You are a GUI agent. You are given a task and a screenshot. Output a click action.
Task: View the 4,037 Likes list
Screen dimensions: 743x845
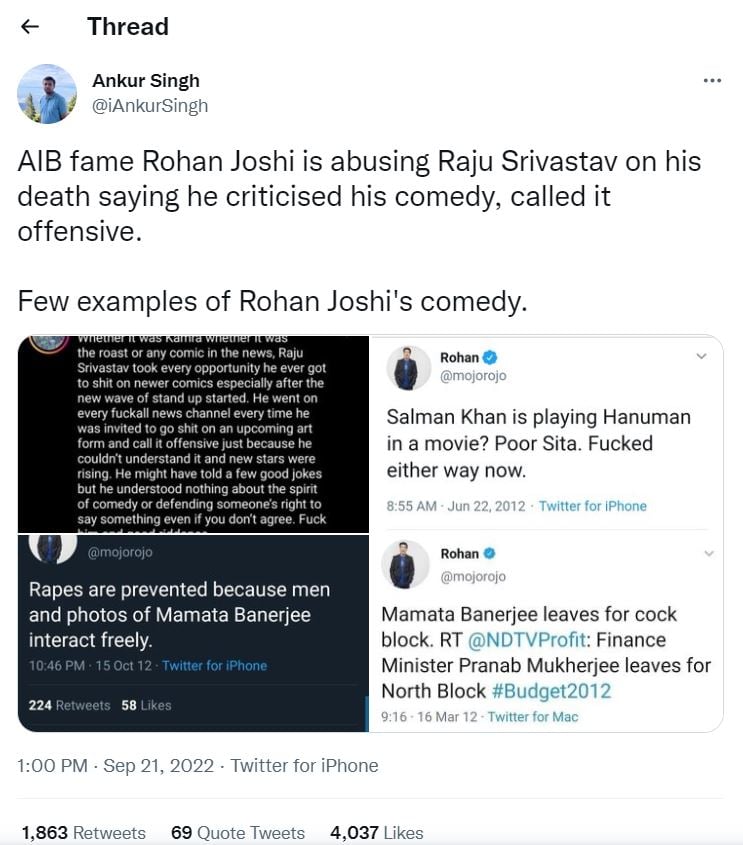[x=377, y=832]
